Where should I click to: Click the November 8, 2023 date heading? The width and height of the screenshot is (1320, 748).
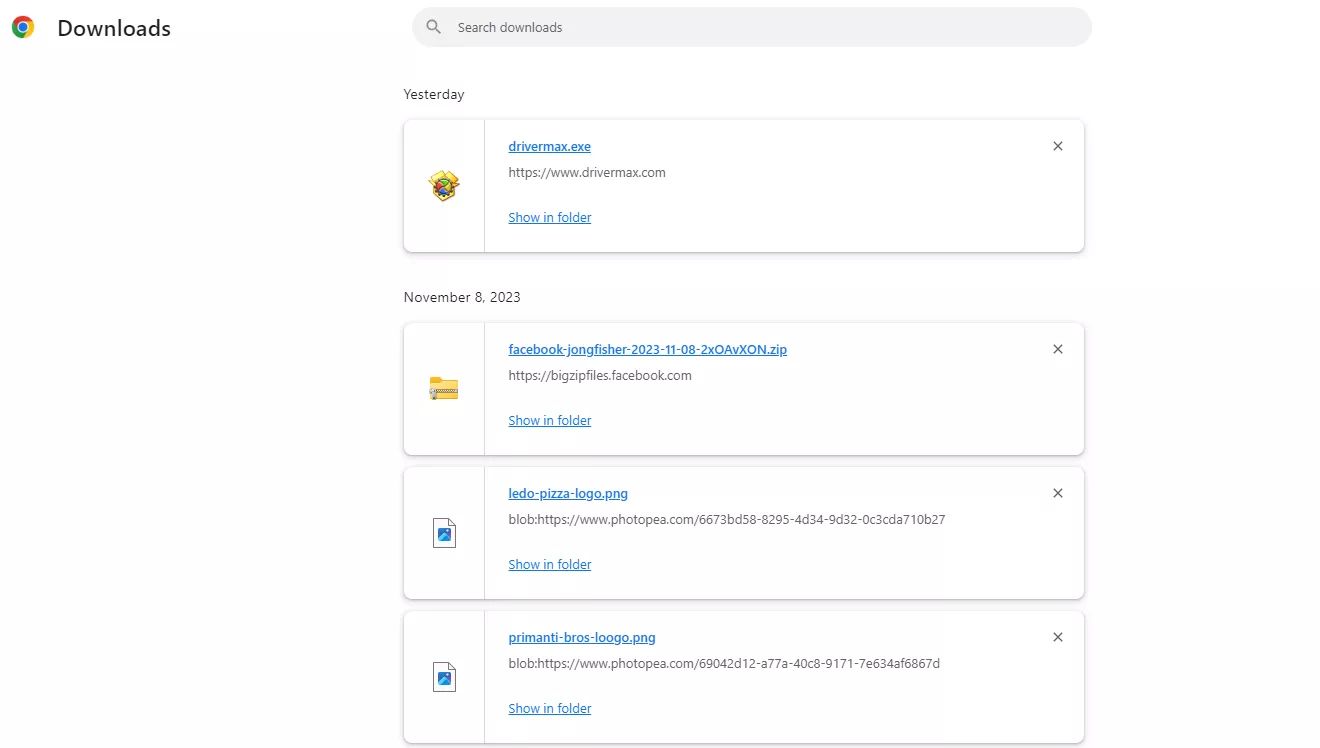pos(462,297)
